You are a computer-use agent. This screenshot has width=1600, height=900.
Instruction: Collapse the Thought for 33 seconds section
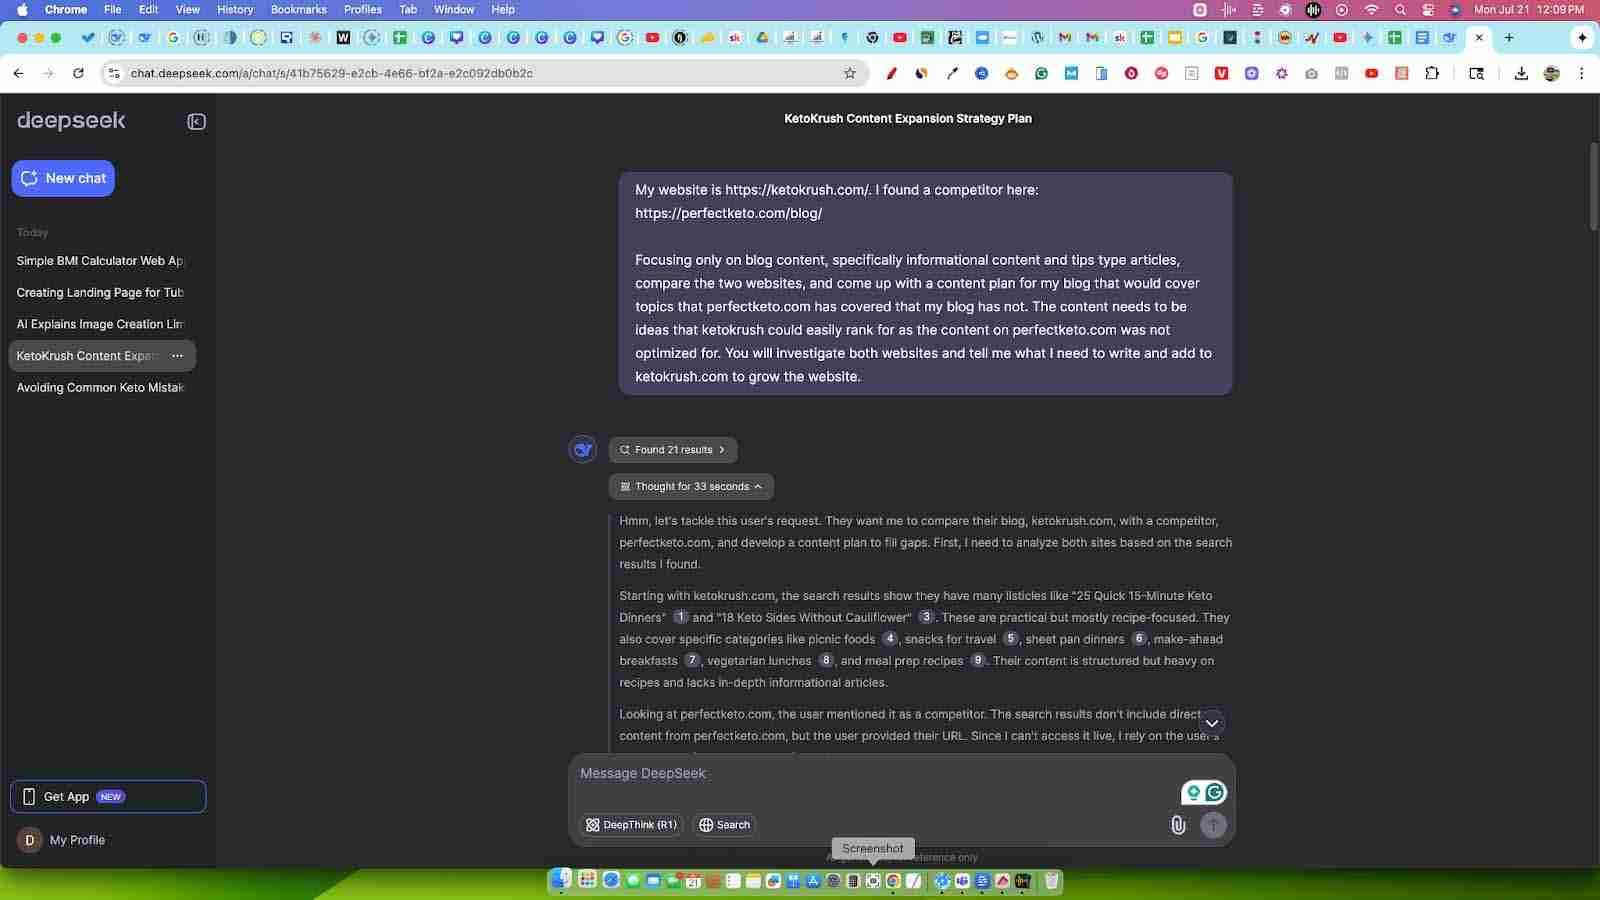click(691, 486)
